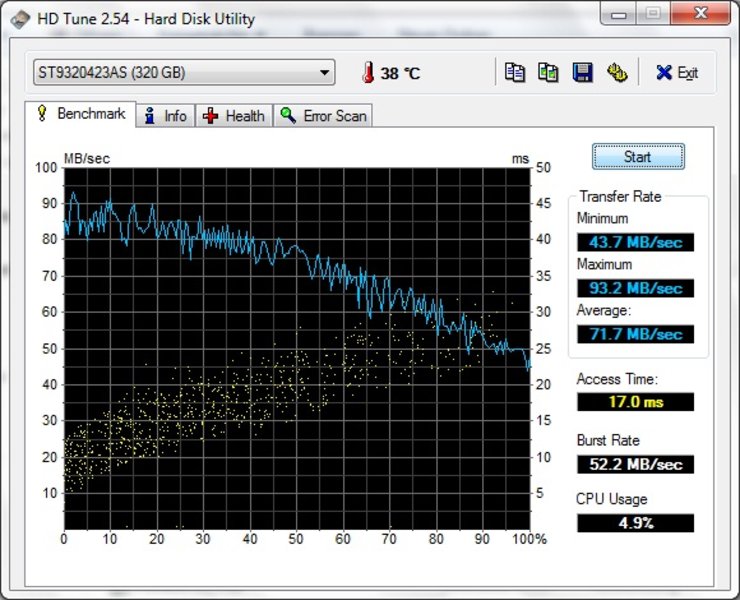Click the HD Tune title bar icon
The image size is (740, 600).
tap(20, 20)
